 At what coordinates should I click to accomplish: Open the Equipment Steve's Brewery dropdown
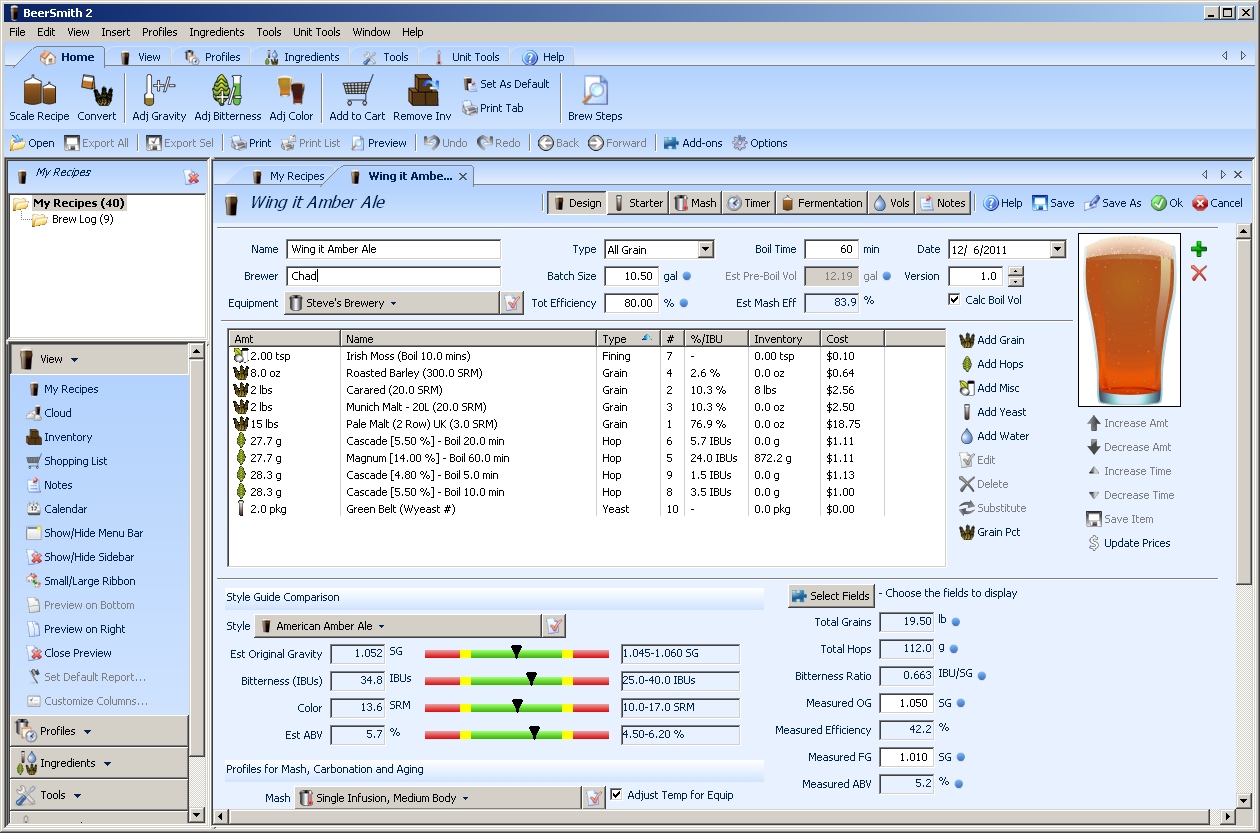(x=392, y=303)
